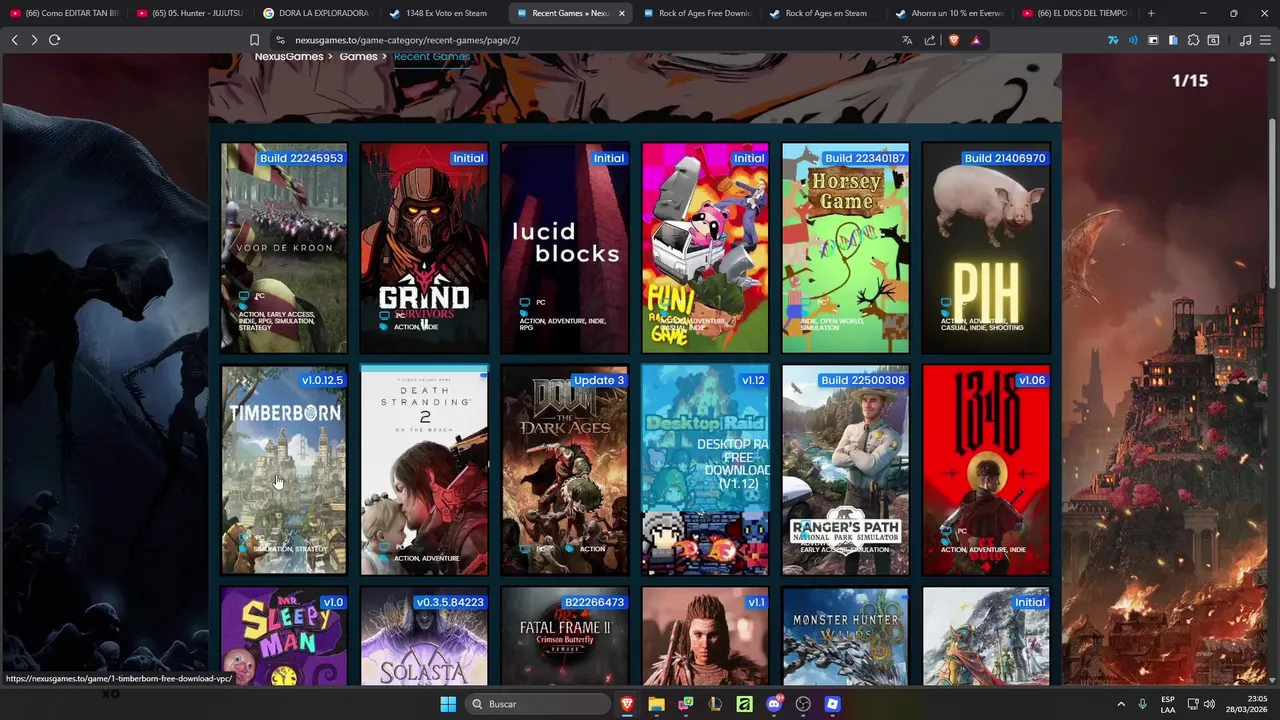The height and width of the screenshot is (720, 1280).
Task: Reload the page with the refresh icon
Action: point(54,40)
